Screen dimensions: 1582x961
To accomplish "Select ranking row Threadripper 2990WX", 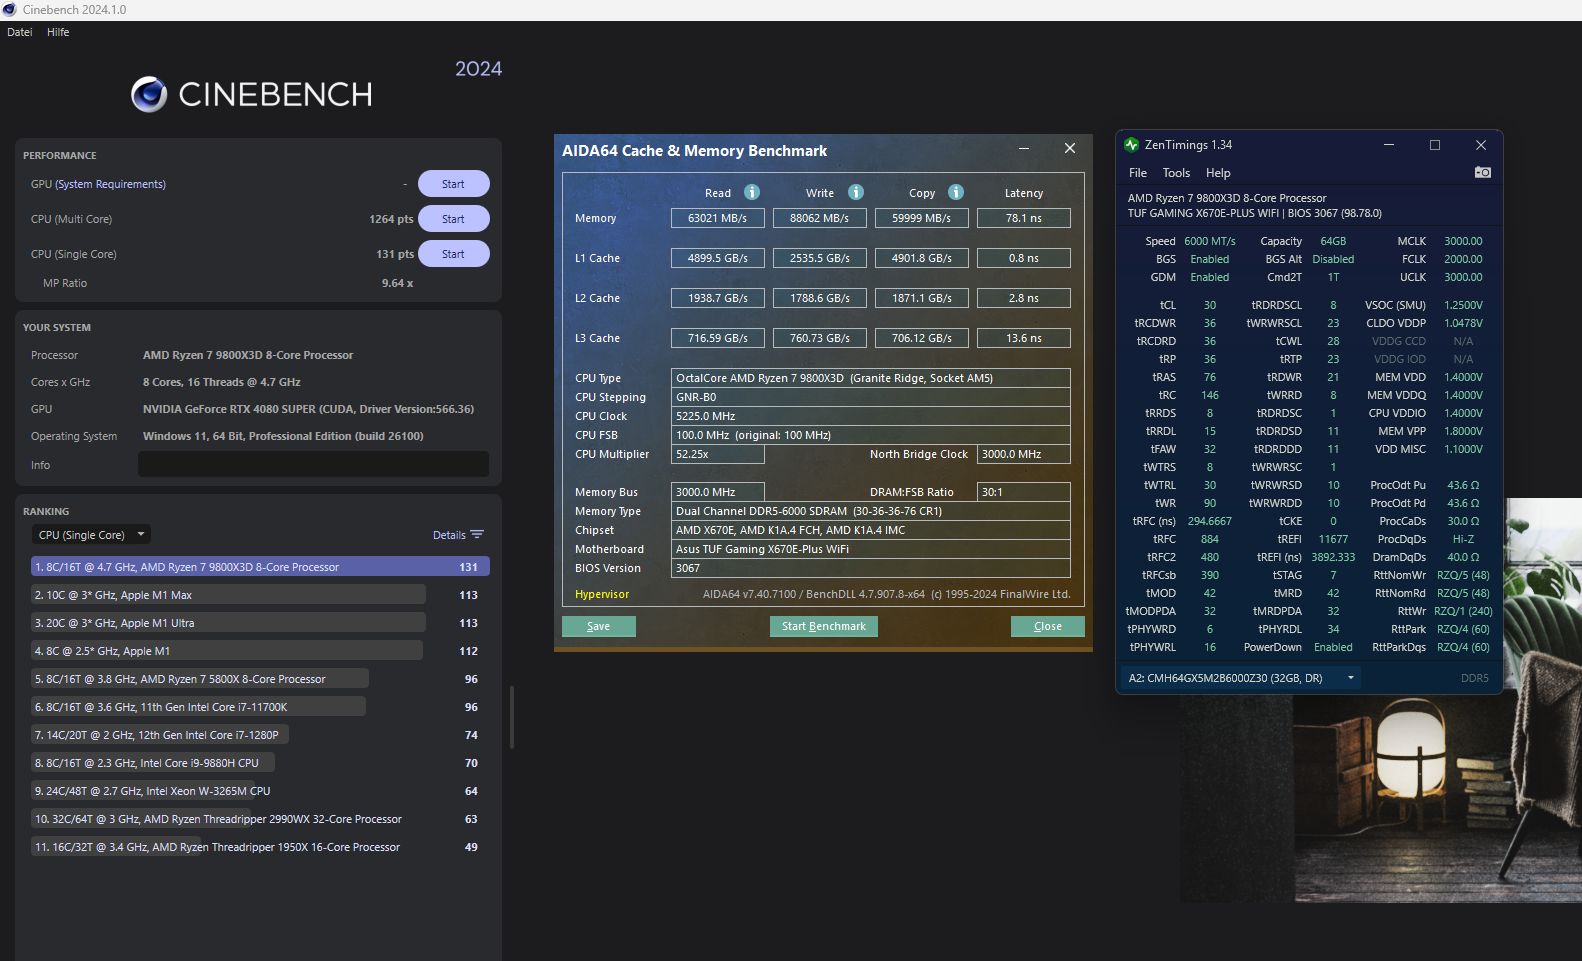I will pos(260,819).
